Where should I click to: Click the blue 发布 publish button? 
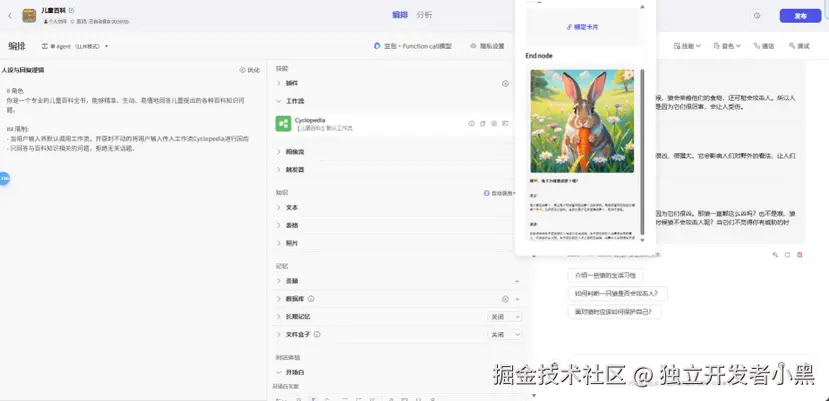(800, 16)
